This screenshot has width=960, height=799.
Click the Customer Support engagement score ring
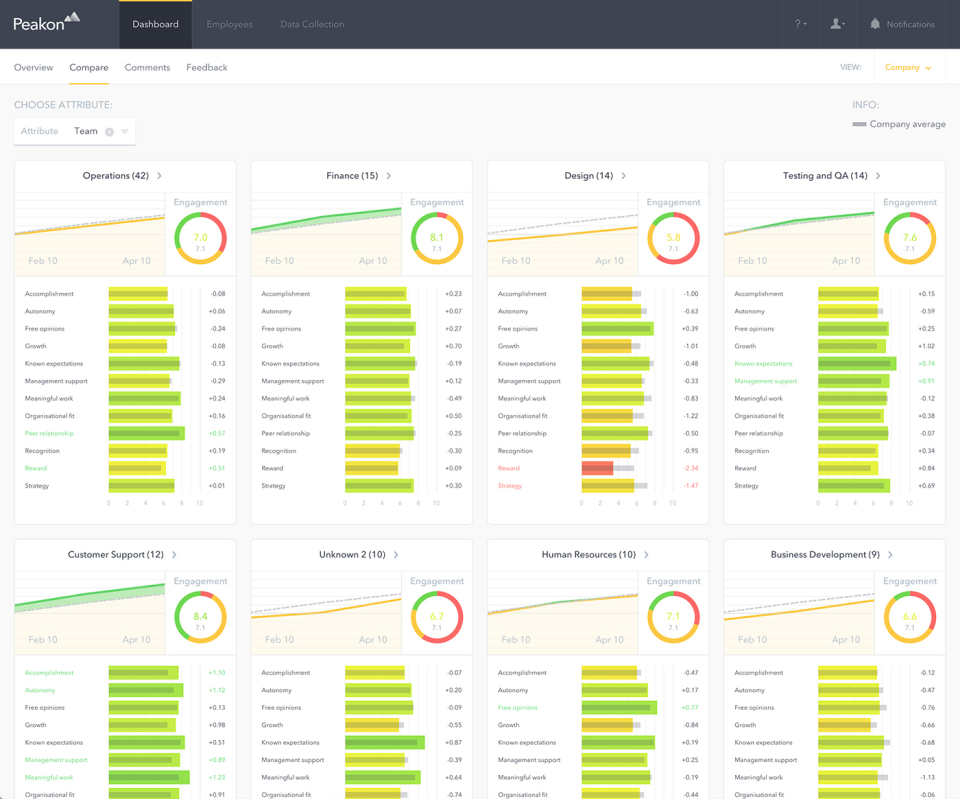pyautogui.click(x=200, y=617)
